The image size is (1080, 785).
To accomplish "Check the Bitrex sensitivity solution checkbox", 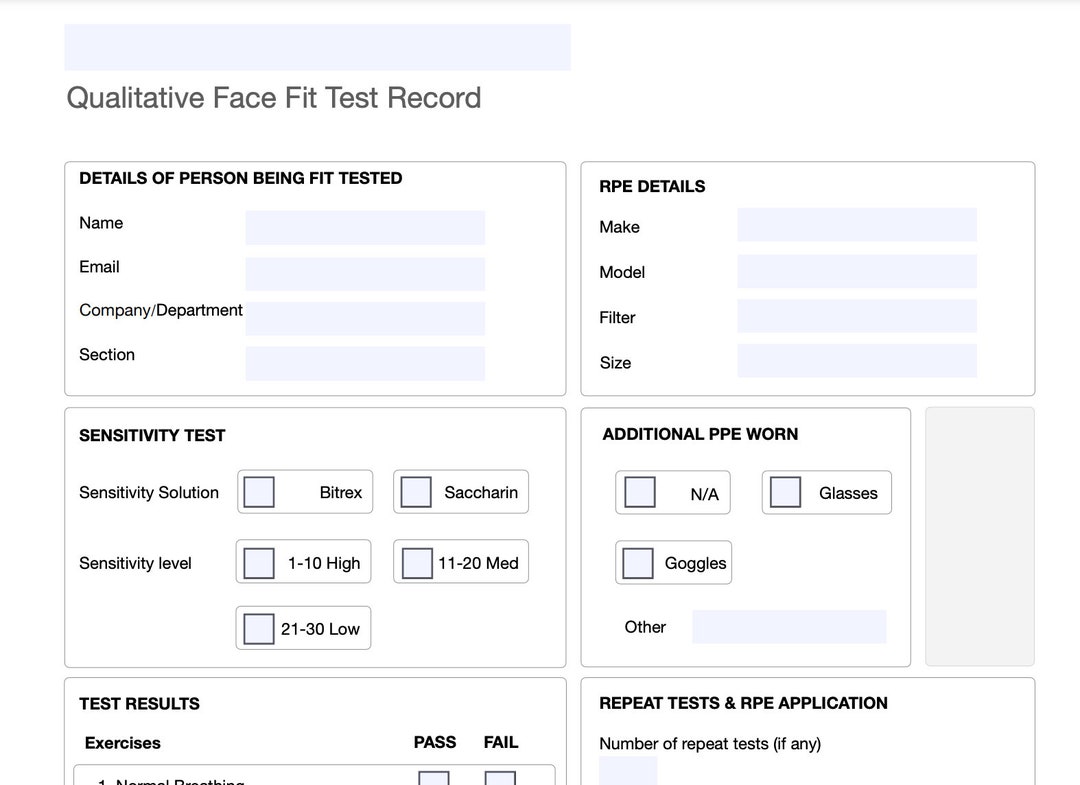I will click(258, 491).
